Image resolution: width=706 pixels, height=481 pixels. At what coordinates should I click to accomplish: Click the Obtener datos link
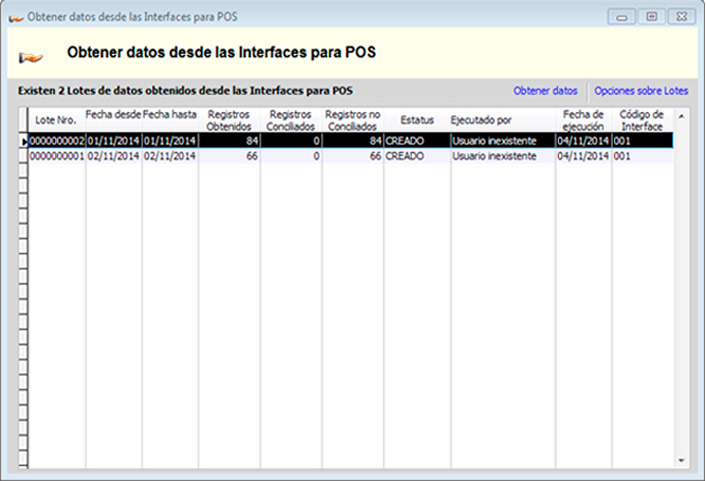pos(545,91)
